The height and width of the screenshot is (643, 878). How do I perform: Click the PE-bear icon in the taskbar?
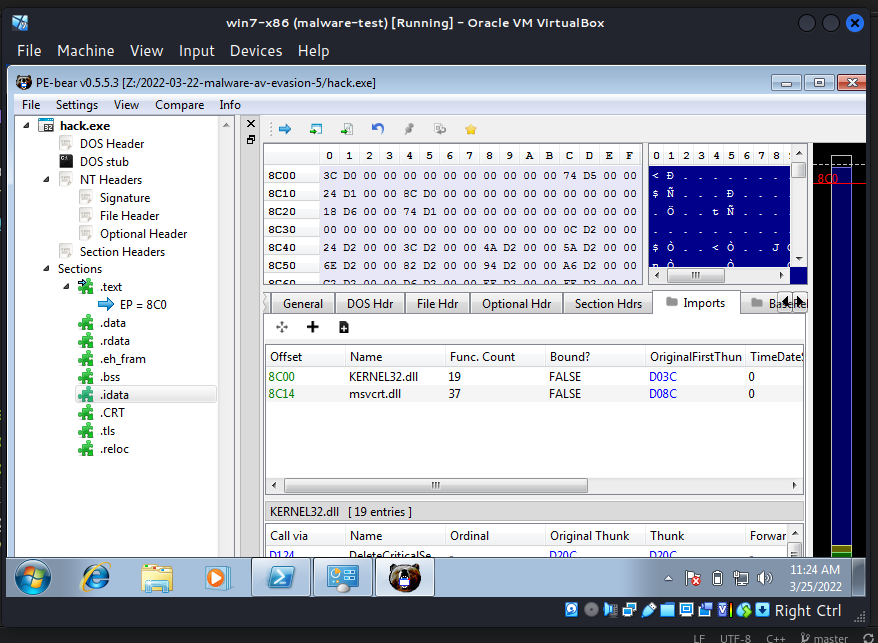click(x=404, y=578)
